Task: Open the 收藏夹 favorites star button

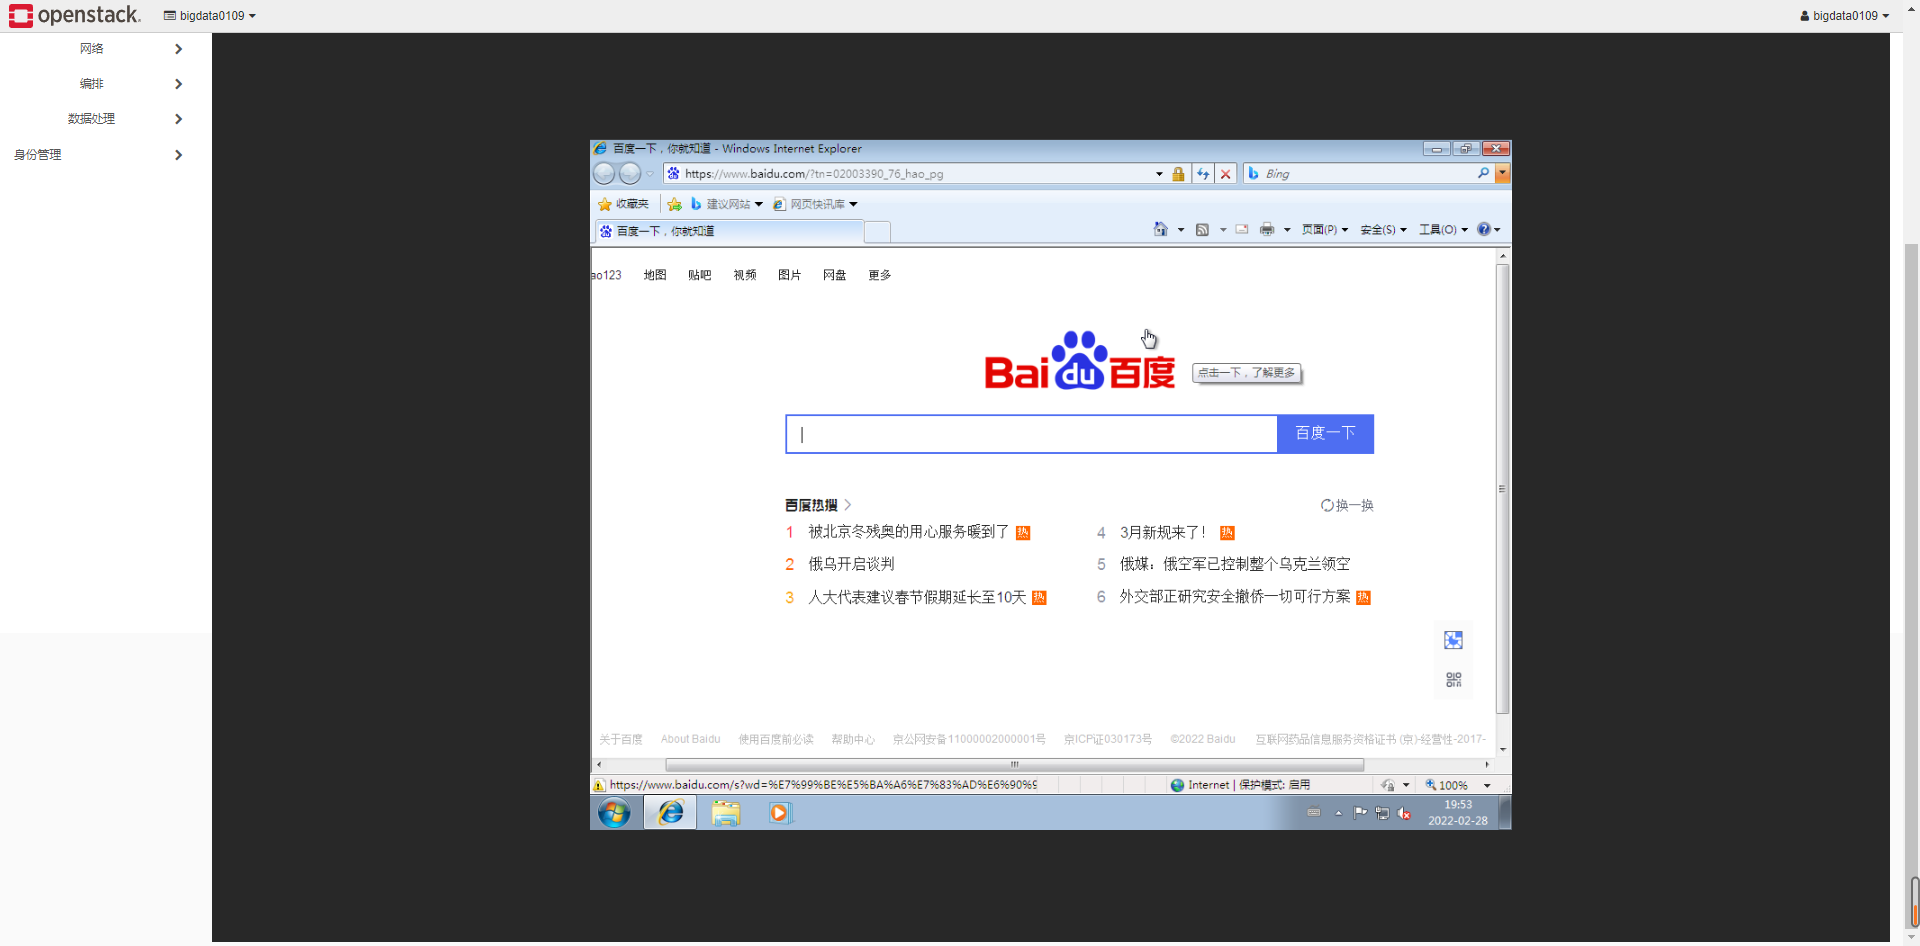Action: (623, 204)
